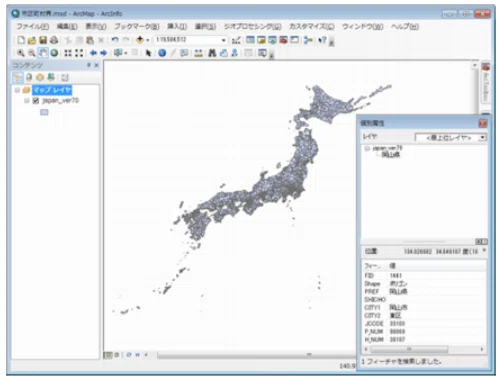Select 岡山県 feature in Identify tree
Image resolution: width=499 pixels, height=378 pixels.
click(390, 154)
